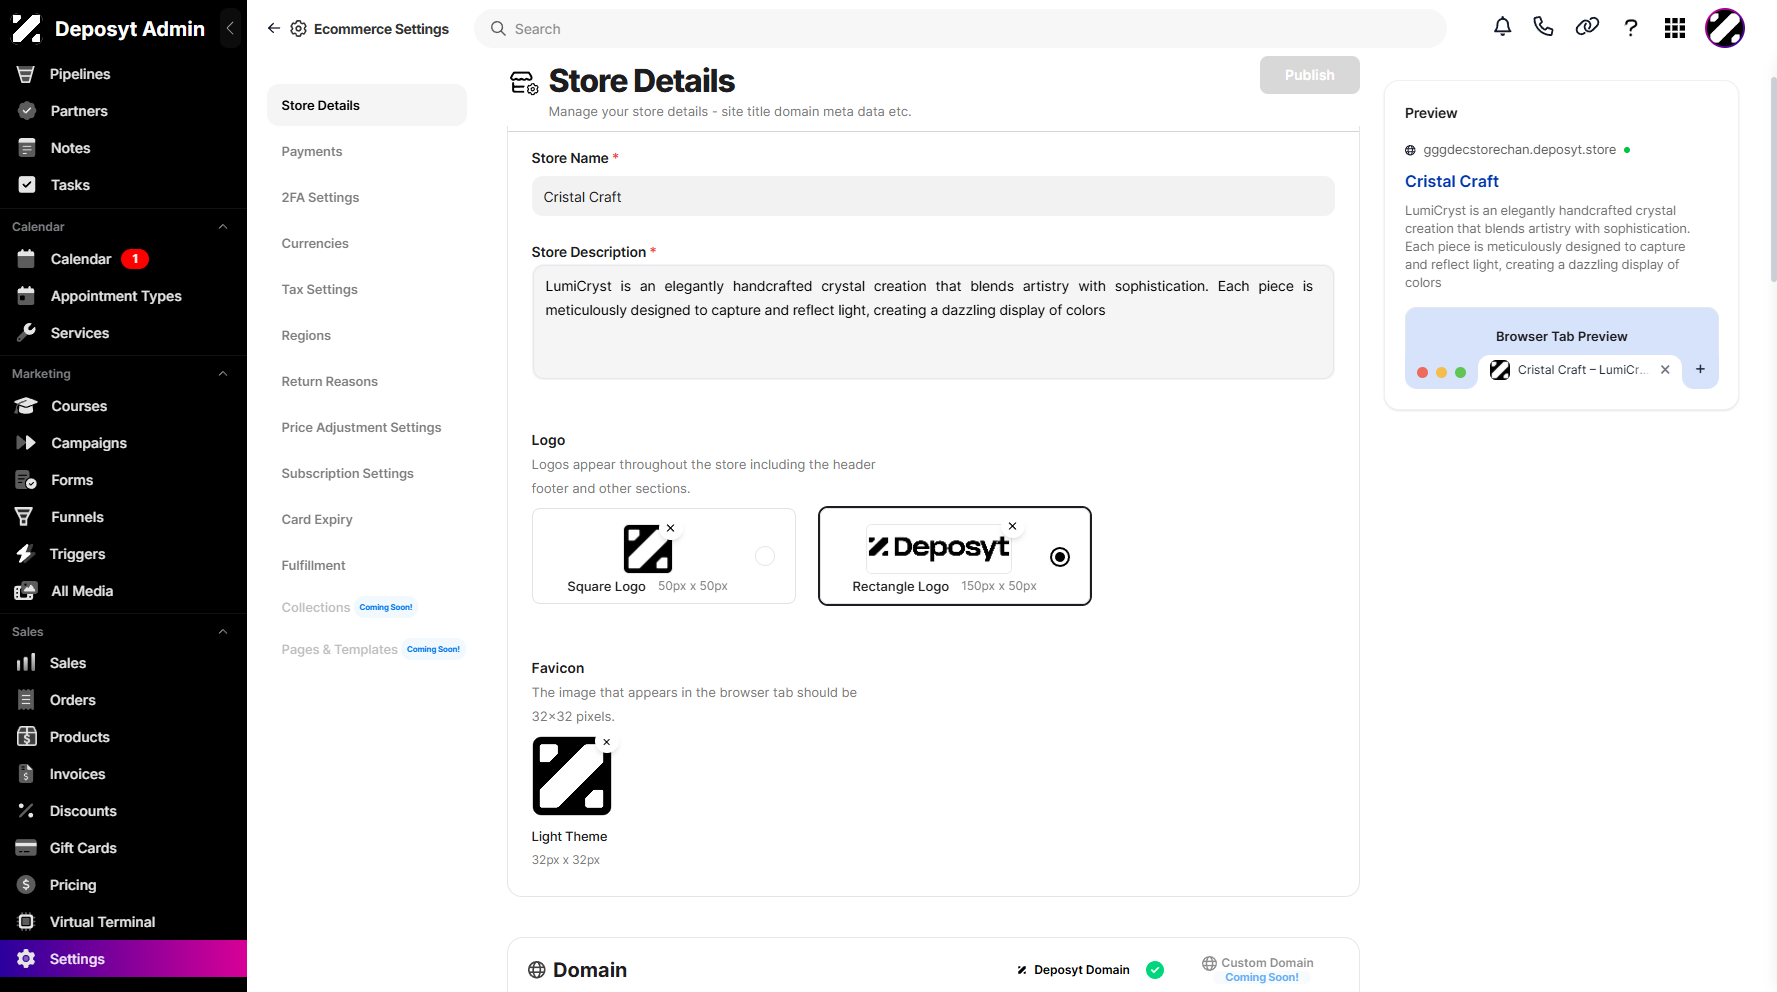The height and width of the screenshot is (992, 1777).
Task: Click the Store Name input field
Action: pyautogui.click(x=933, y=197)
